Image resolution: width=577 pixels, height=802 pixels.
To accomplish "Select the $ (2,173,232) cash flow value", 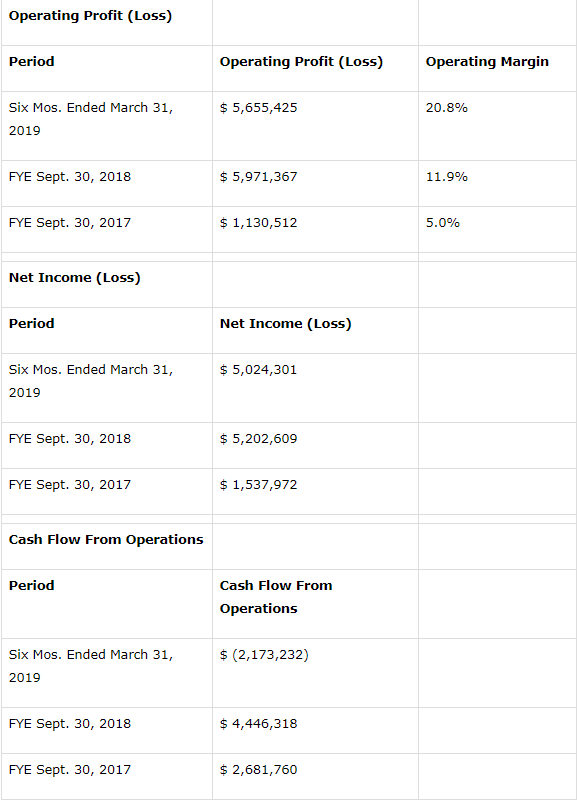I will (264, 655).
